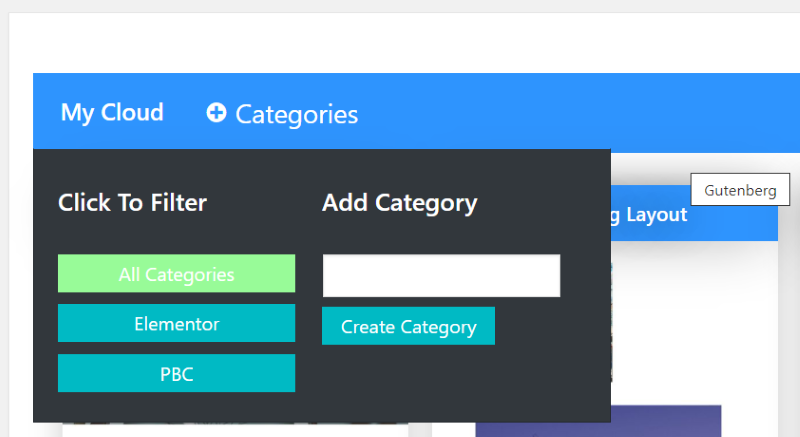Select the white template thumbnail below the panel

(235, 430)
